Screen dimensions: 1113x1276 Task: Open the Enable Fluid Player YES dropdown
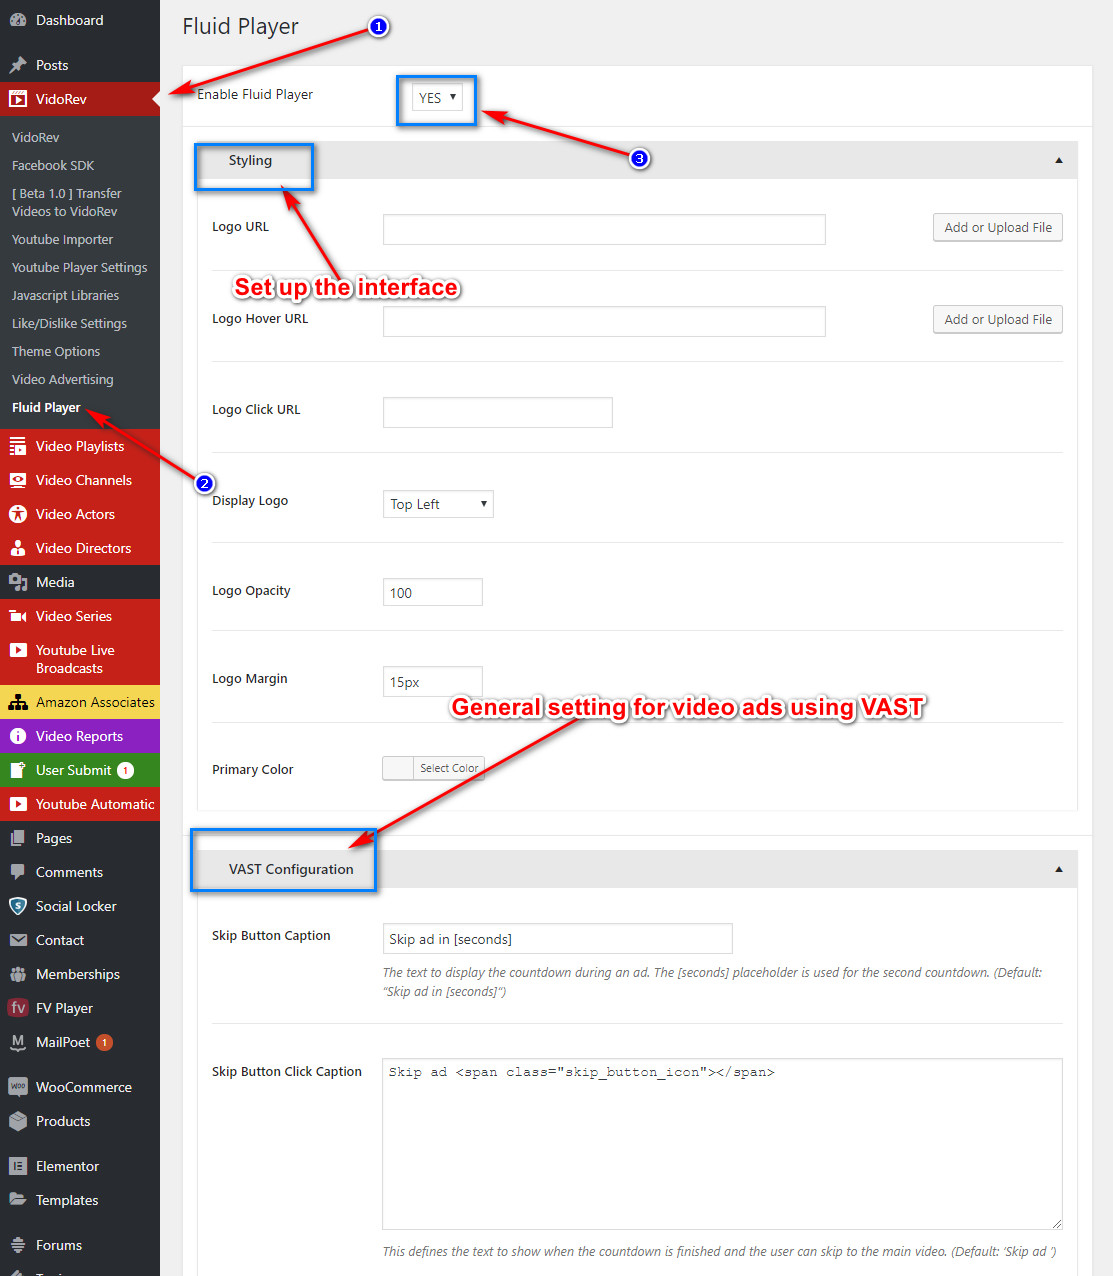[437, 98]
